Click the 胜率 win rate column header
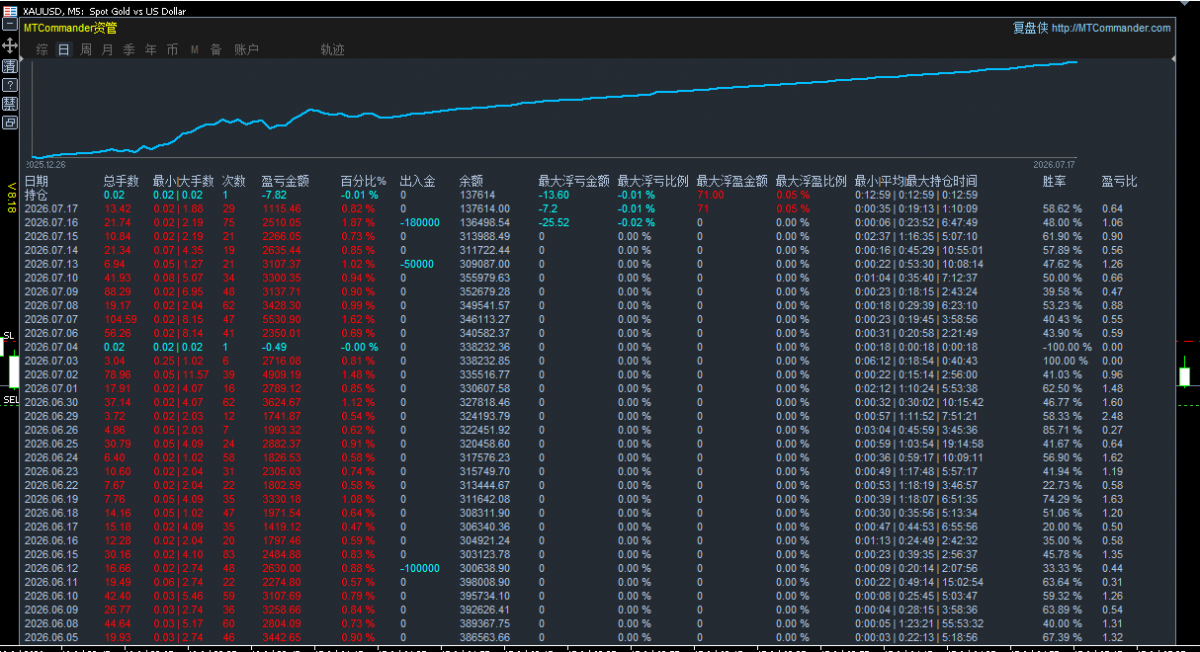The image size is (1200, 652). click(x=1054, y=181)
